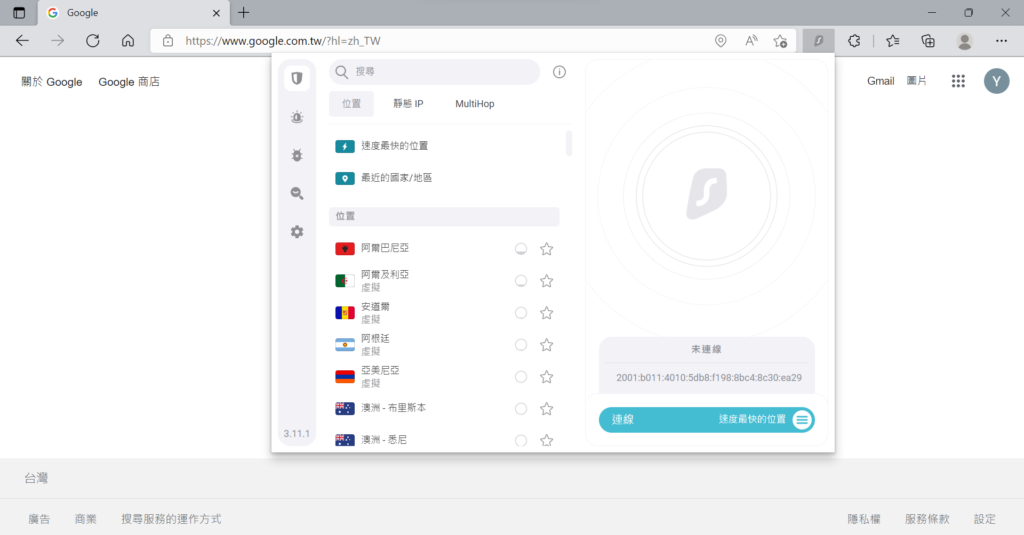The image size is (1024, 535).
Task: Click the site info lock icon
Action: tap(168, 41)
